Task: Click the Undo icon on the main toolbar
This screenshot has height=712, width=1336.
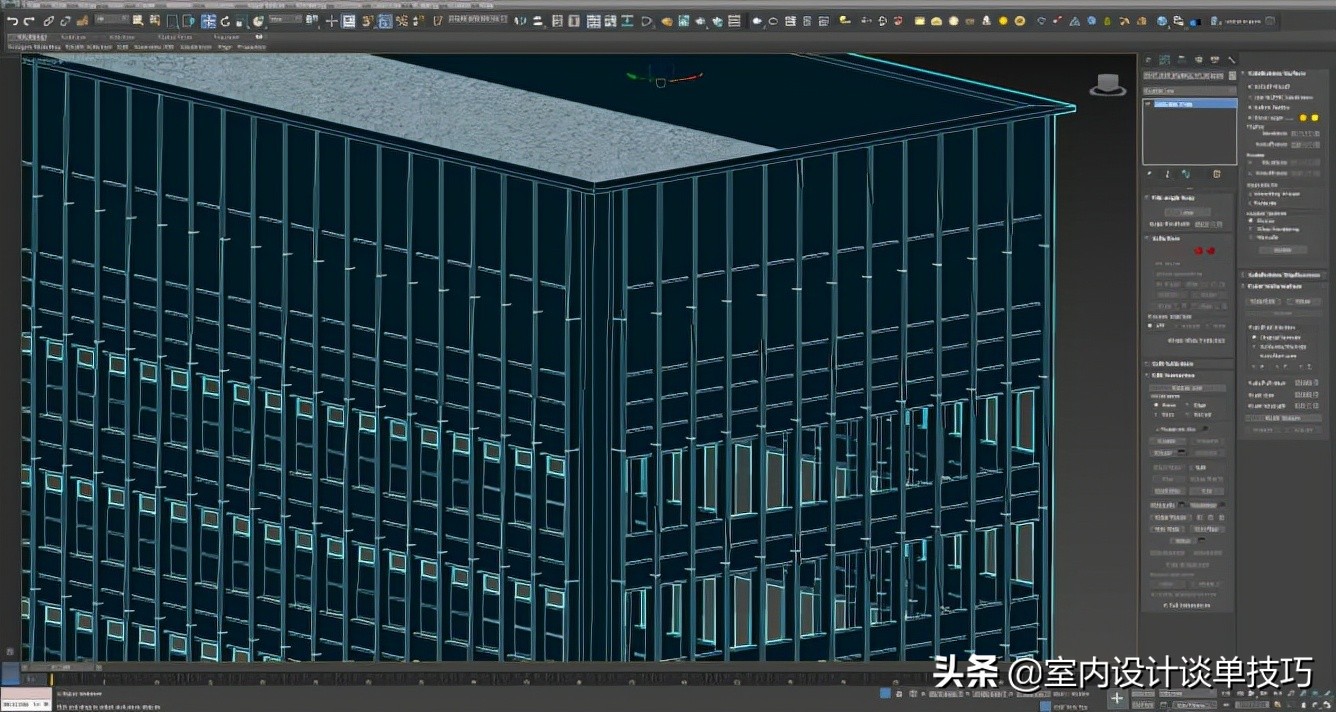Action: click(x=14, y=21)
